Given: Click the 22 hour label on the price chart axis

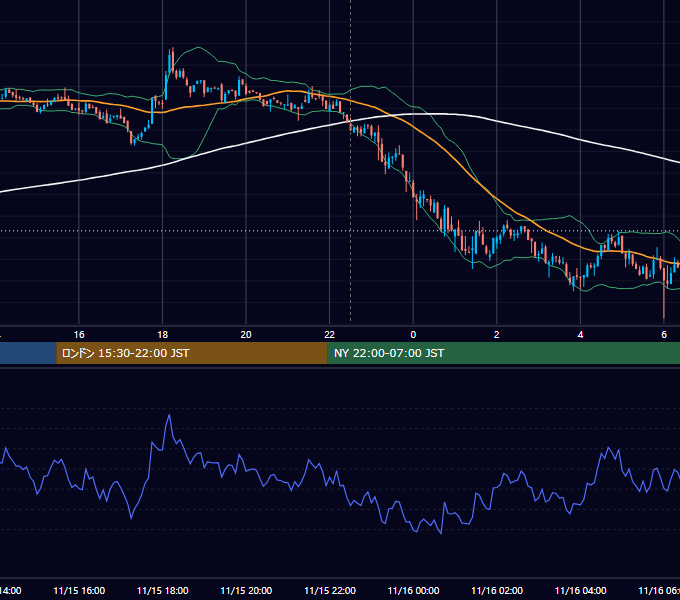Looking at the screenshot, I should click(330, 335).
